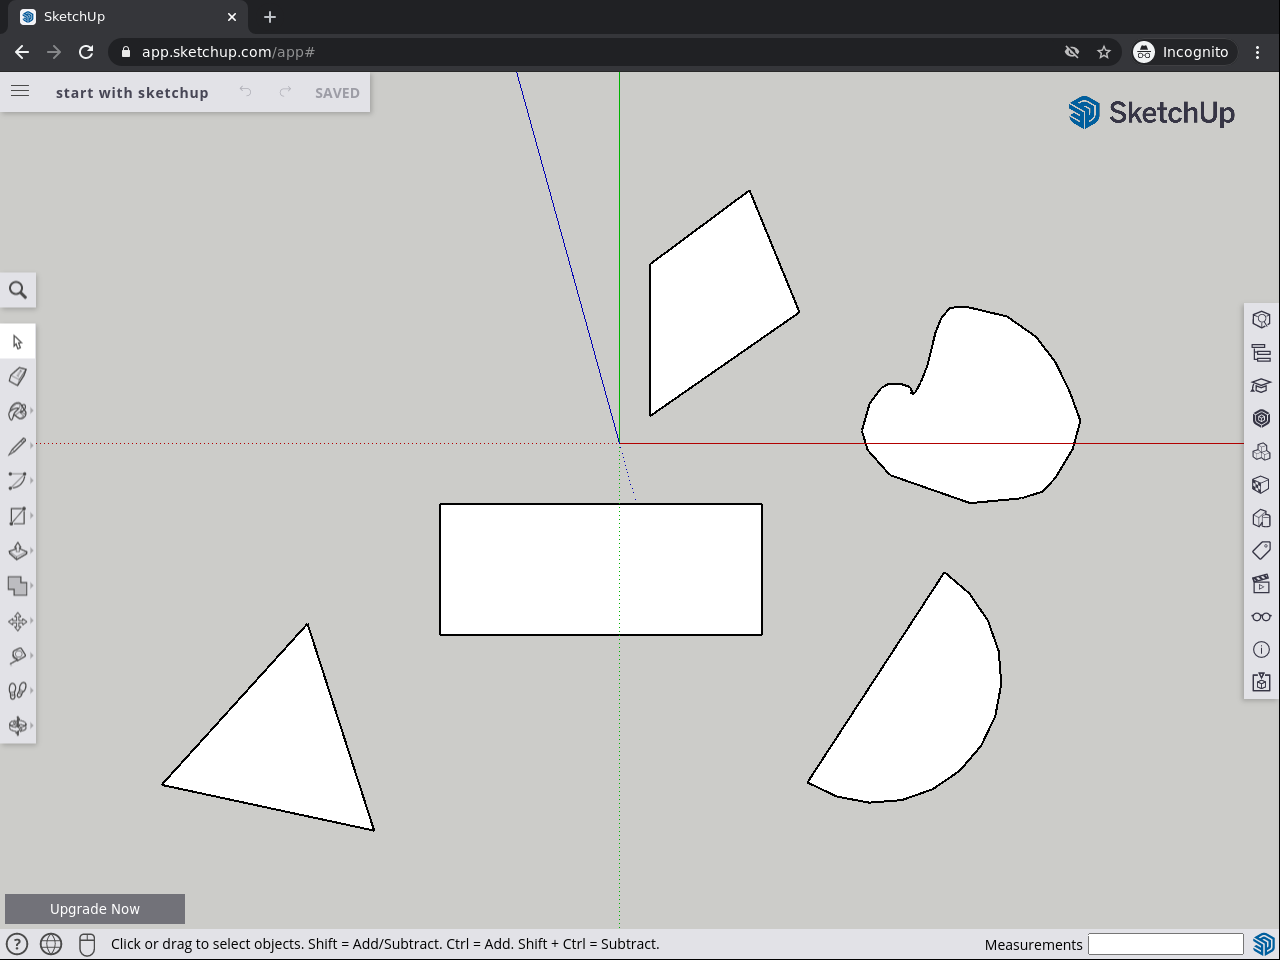
Task: Open the Outliner panel
Action: 1261,353
